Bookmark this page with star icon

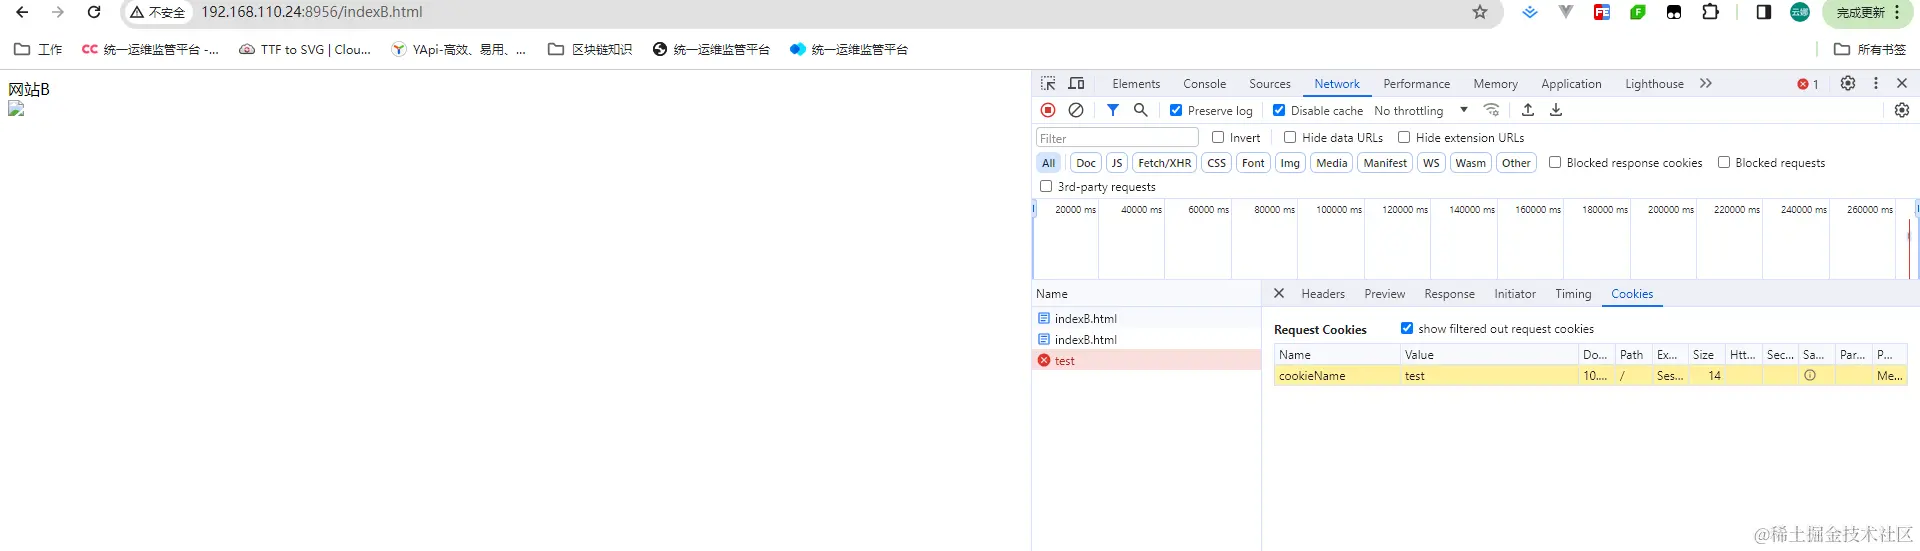pos(1480,12)
